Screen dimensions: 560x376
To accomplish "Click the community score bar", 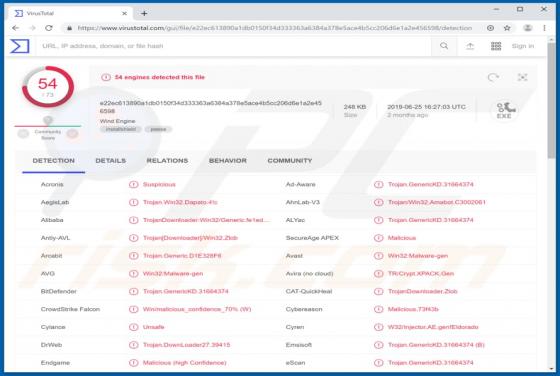I will click(x=48, y=126).
